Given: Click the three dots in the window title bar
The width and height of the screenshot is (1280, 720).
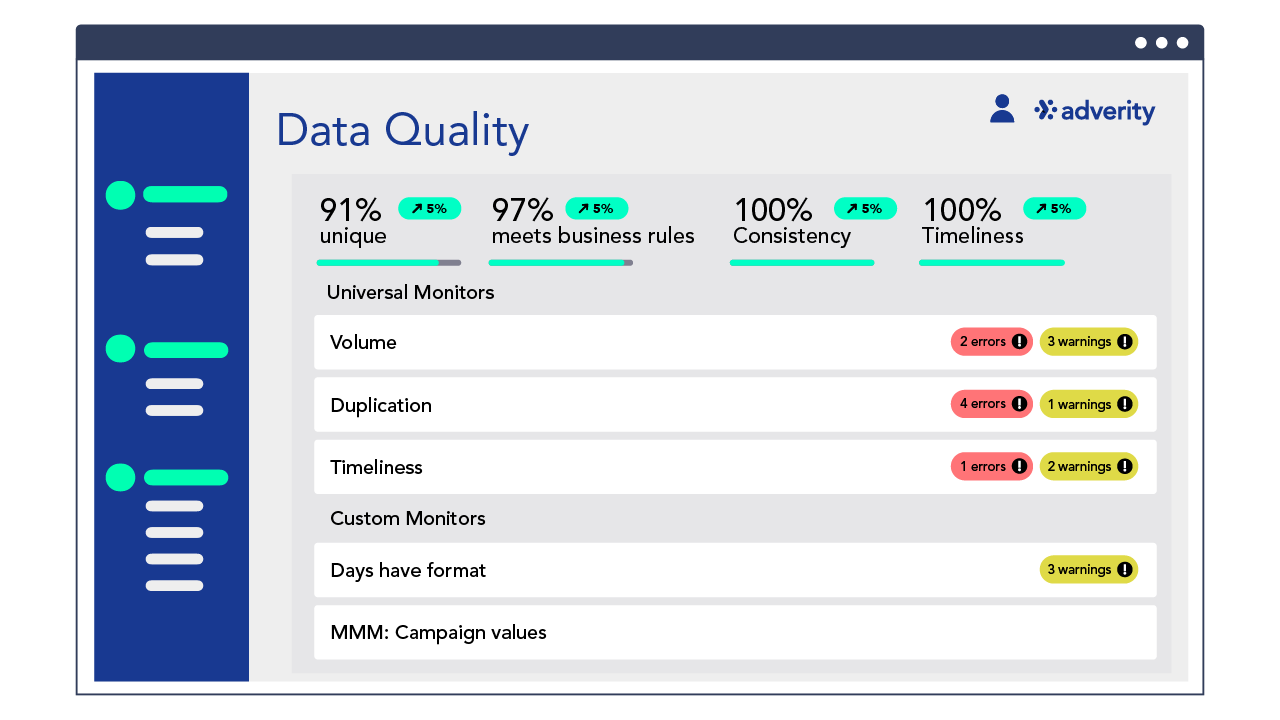Looking at the screenshot, I should [x=1162, y=43].
